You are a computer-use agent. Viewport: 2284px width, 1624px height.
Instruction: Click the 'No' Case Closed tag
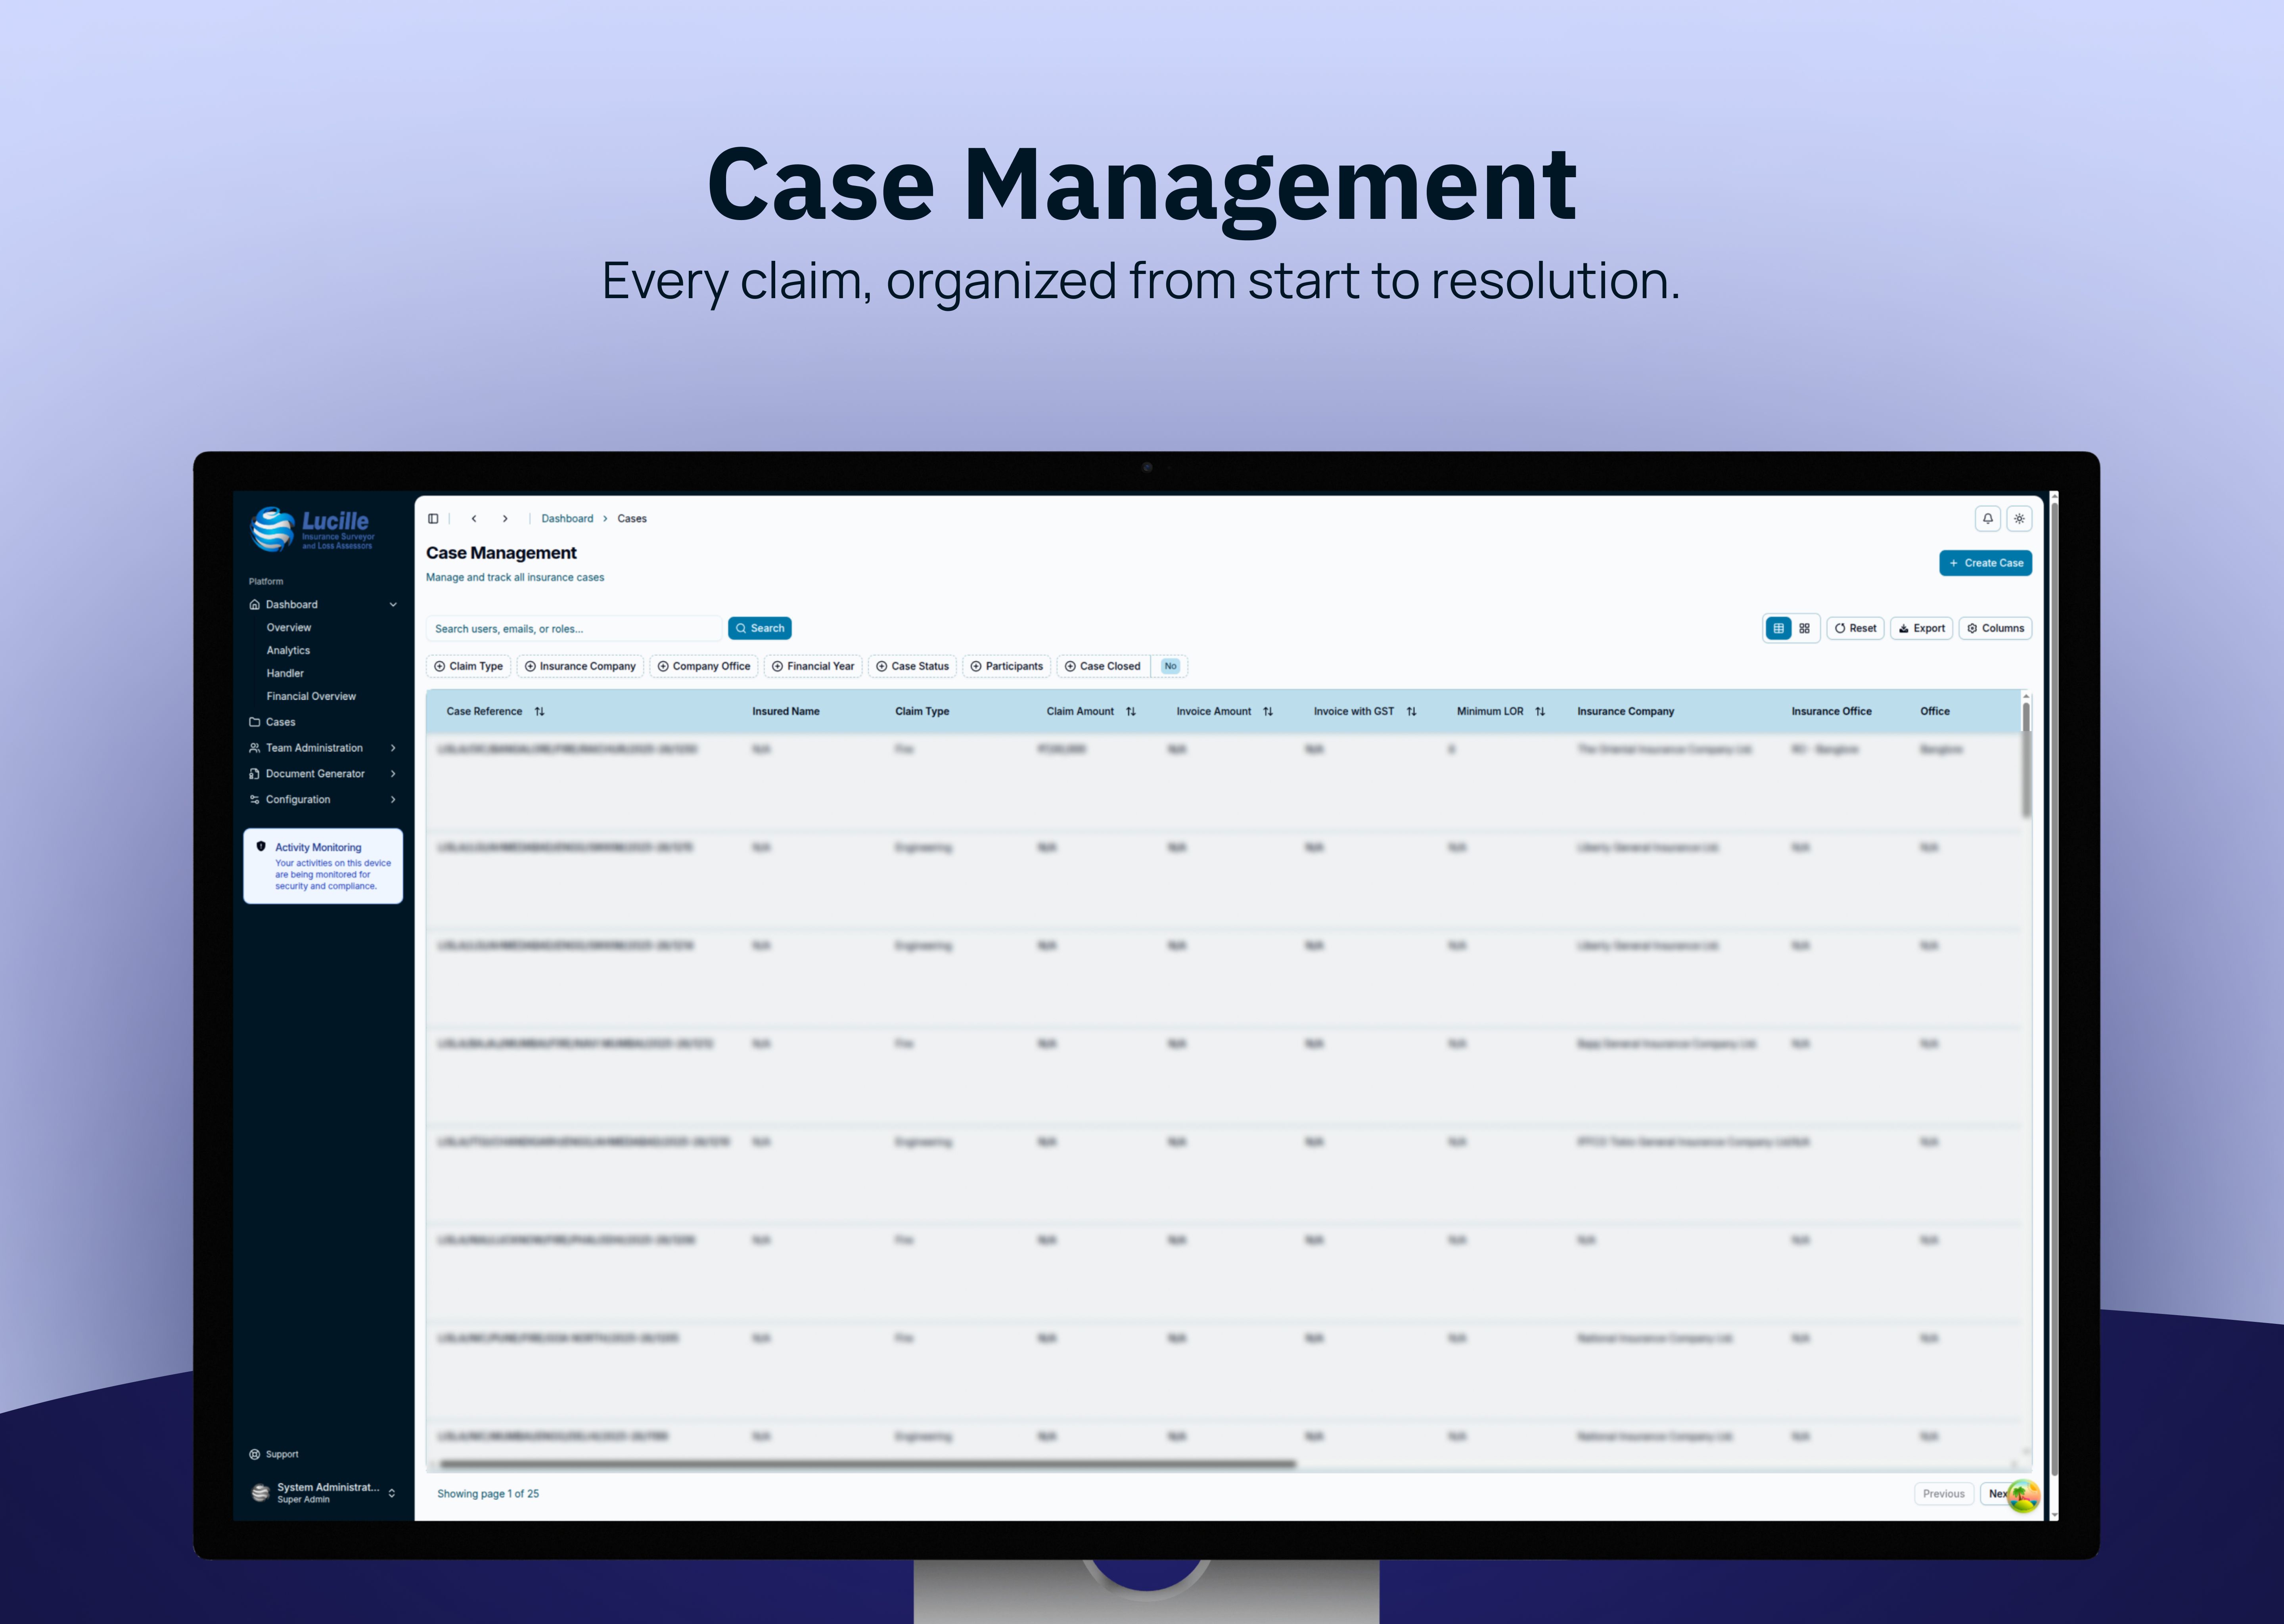click(x=1170, y=666)
